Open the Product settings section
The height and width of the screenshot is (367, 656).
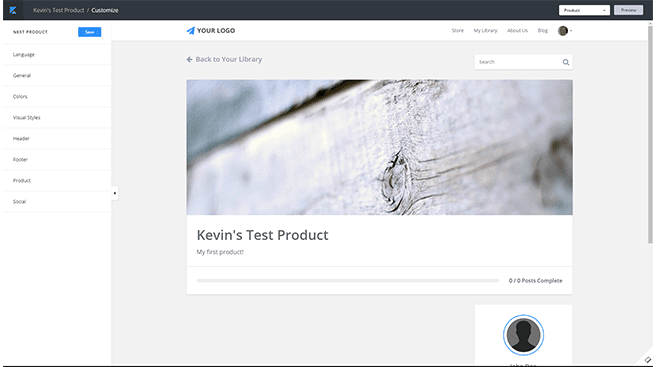57,181
